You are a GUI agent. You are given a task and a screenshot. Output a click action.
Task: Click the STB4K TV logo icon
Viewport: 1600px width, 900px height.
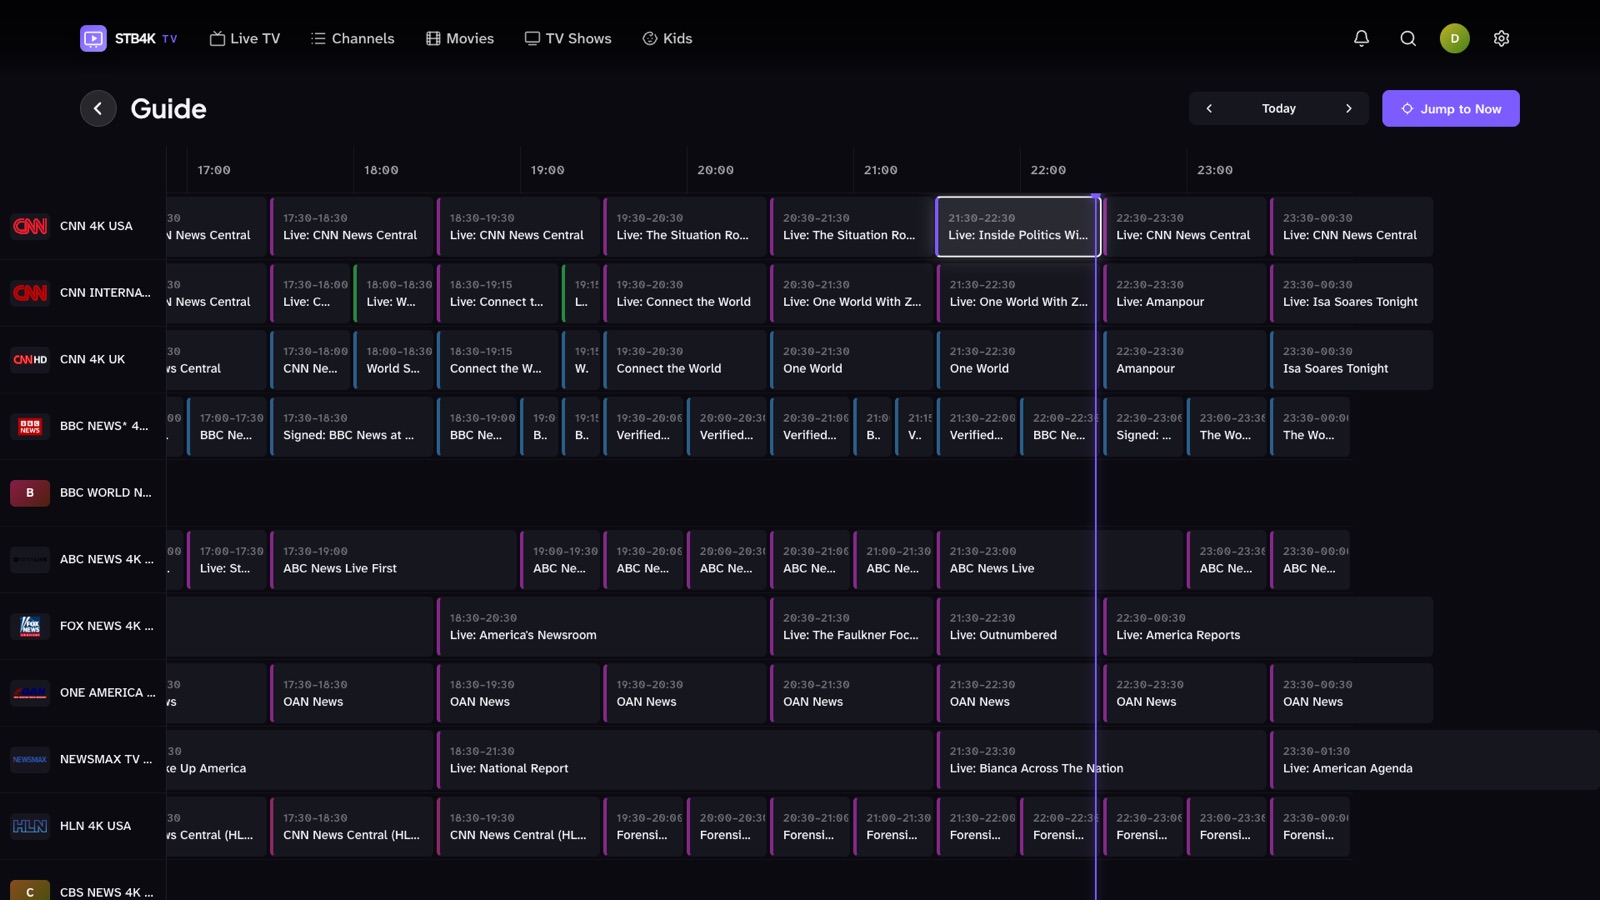pyautogui.click(x=93, y=39)
